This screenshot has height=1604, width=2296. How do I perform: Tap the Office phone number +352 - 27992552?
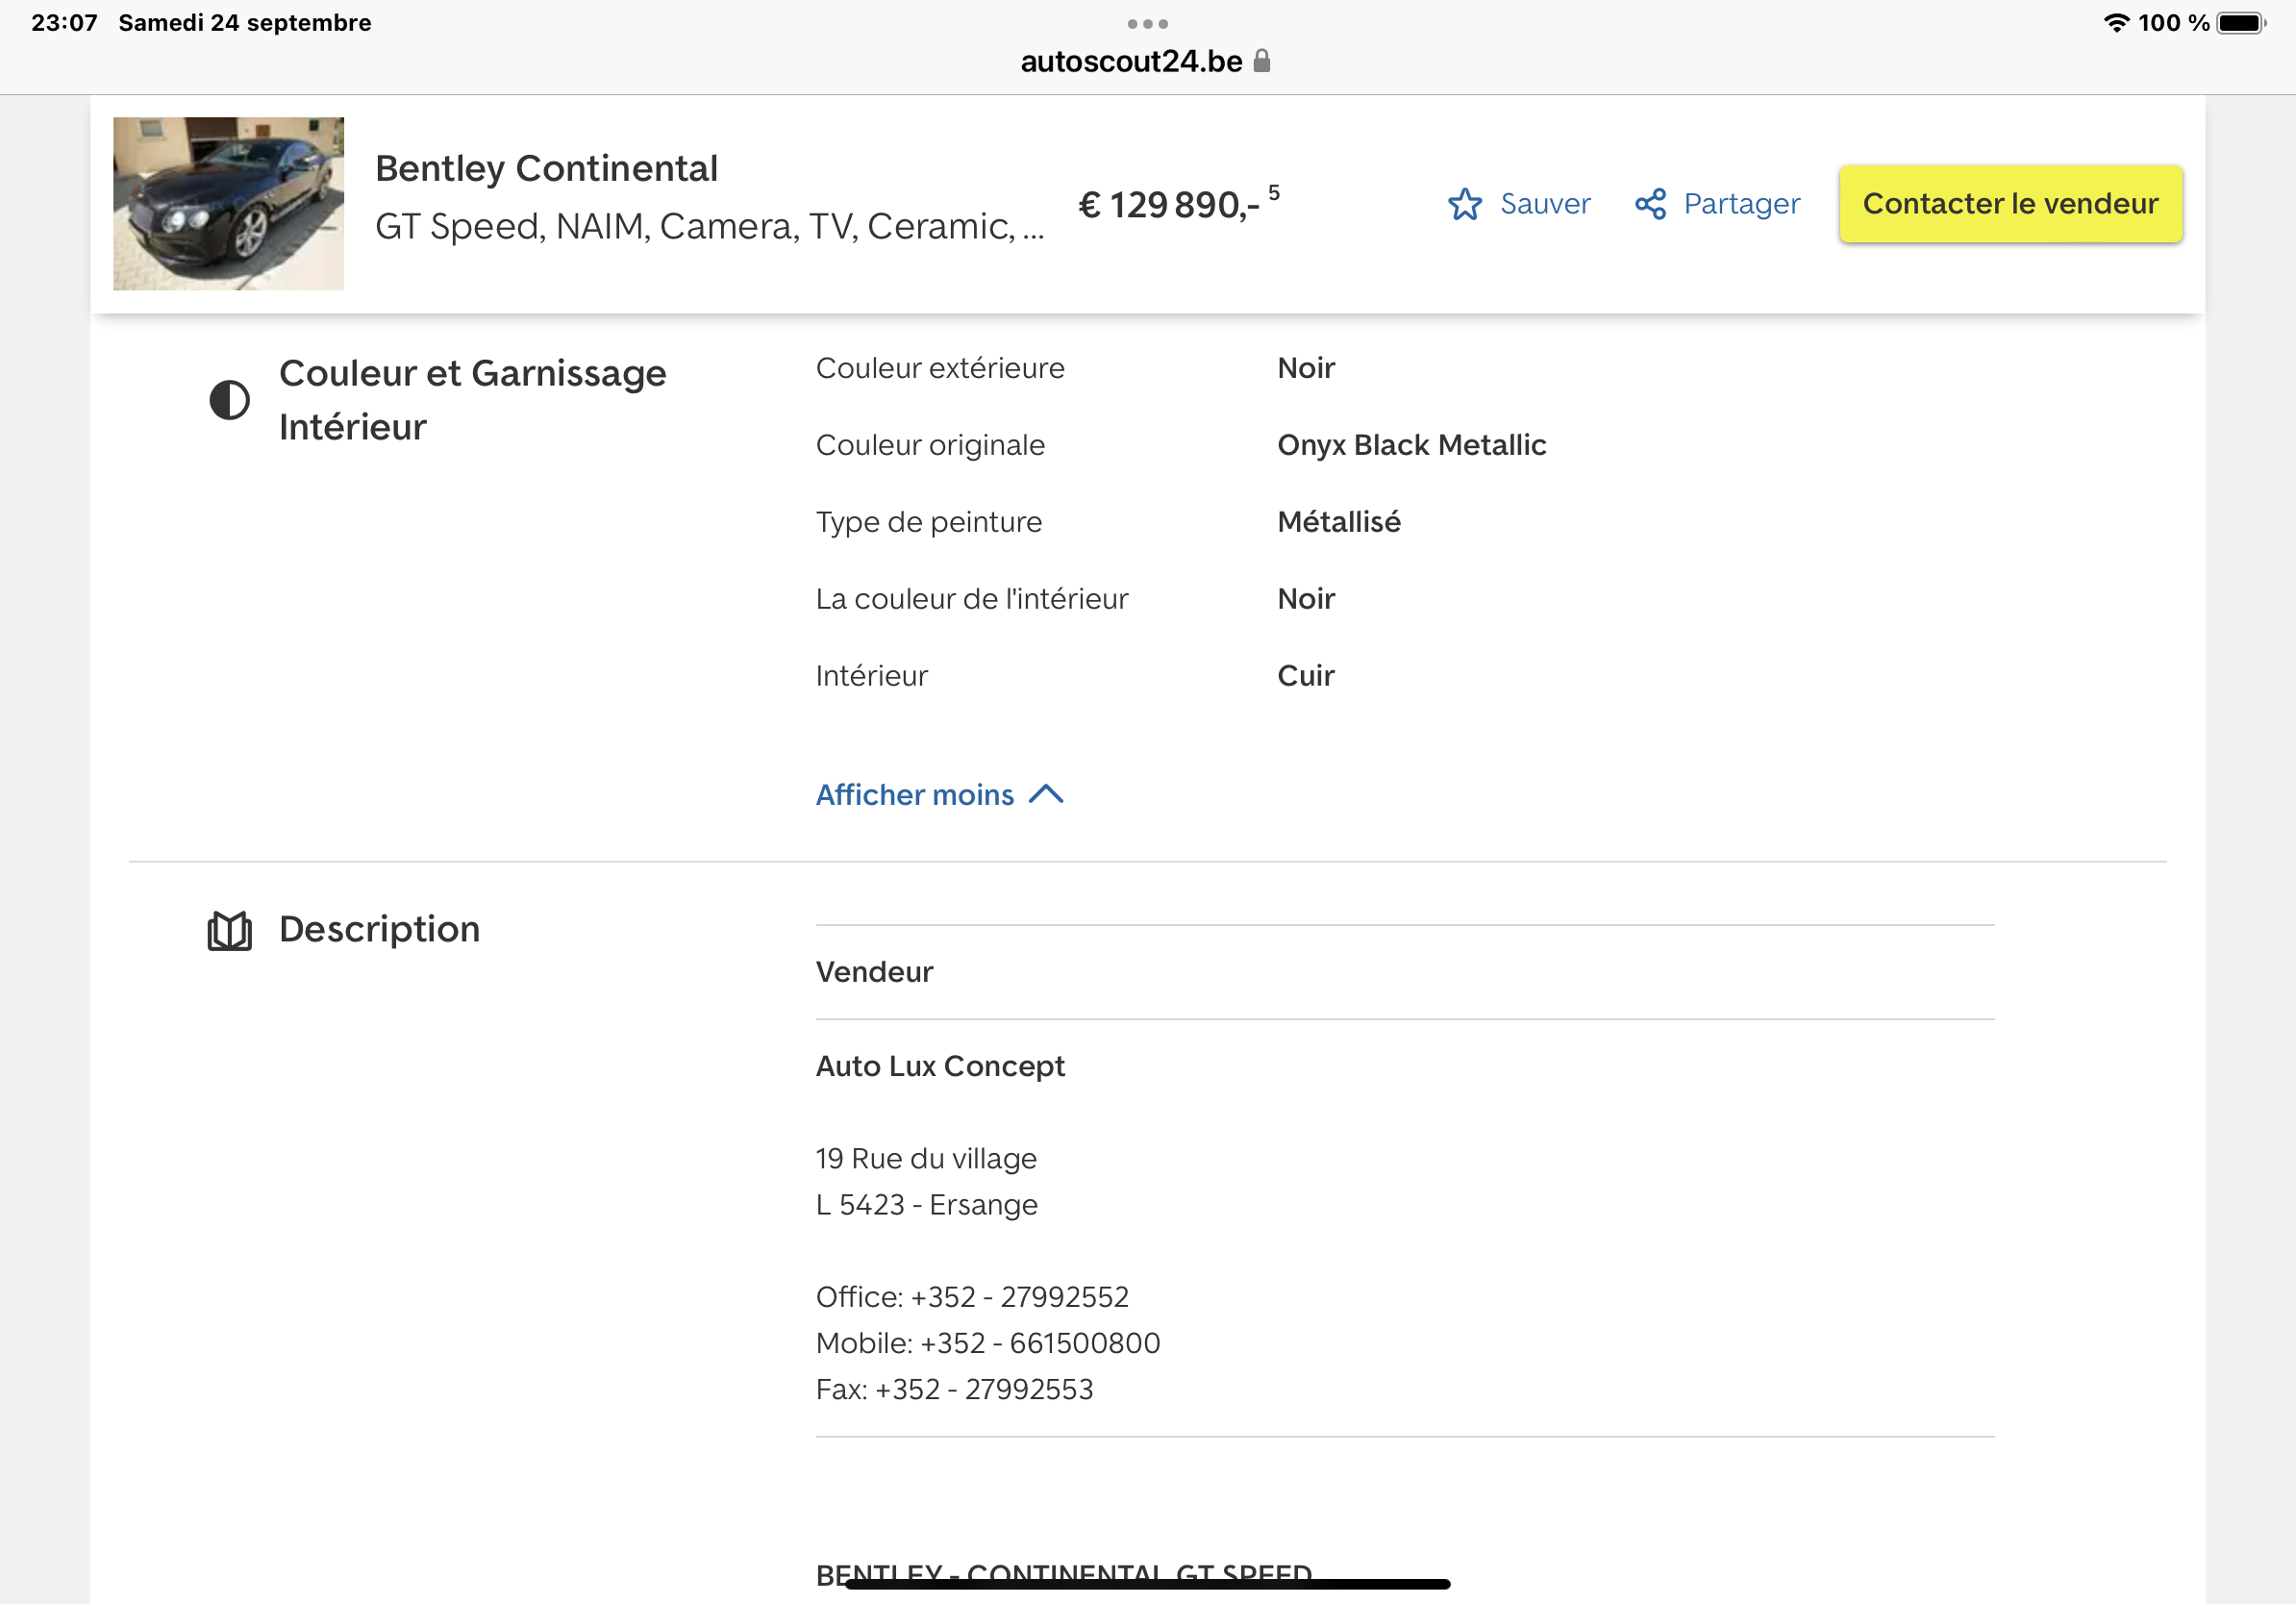1018,1296
